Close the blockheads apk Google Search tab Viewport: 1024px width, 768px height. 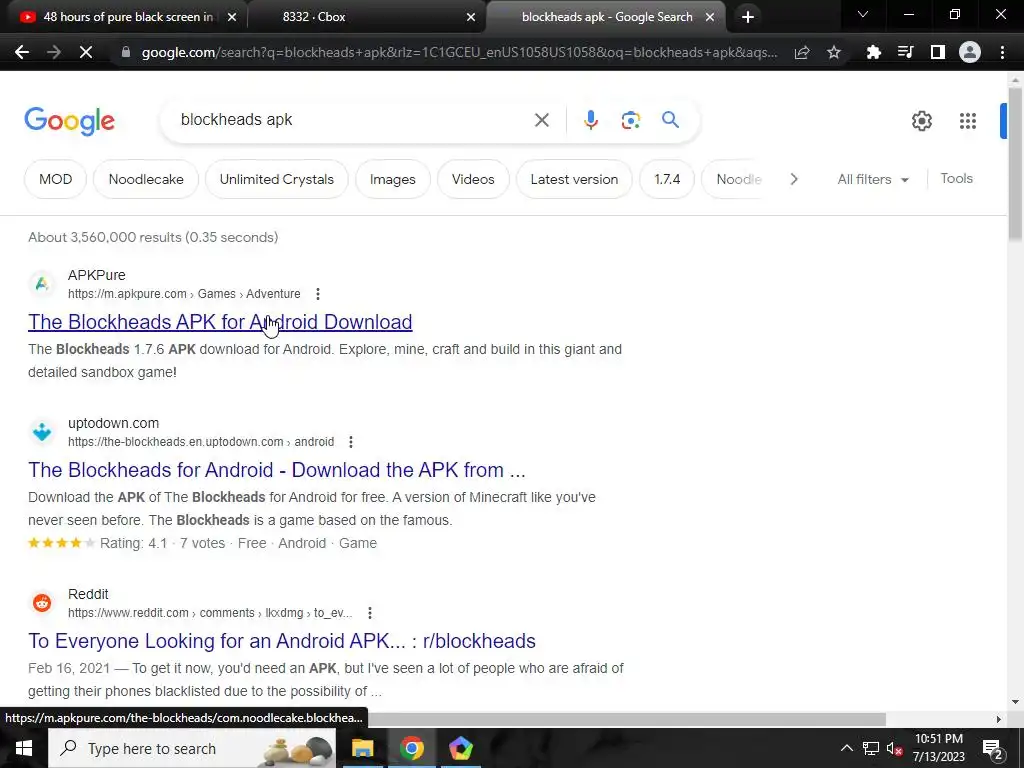[710, 18]
